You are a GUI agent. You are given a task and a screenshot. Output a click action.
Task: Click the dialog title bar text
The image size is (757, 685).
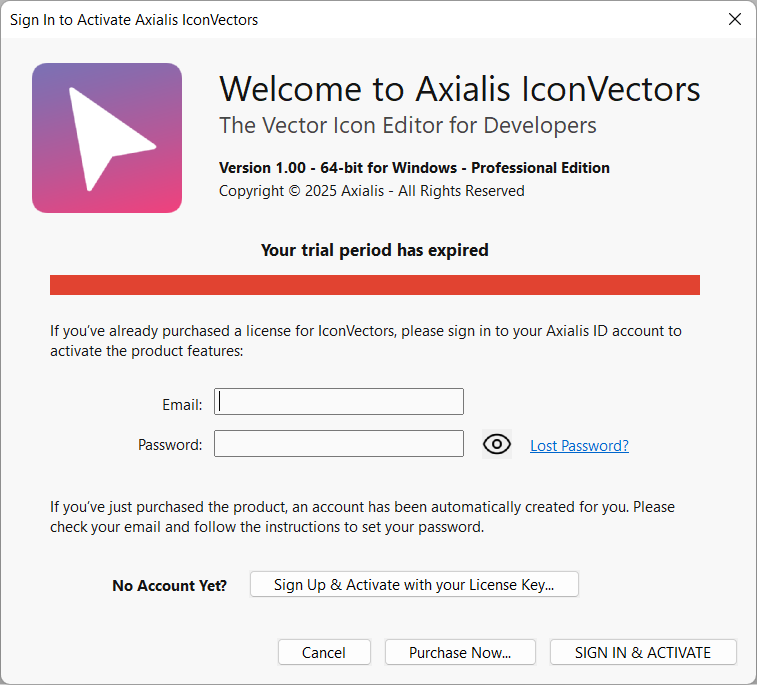(134, 20)
